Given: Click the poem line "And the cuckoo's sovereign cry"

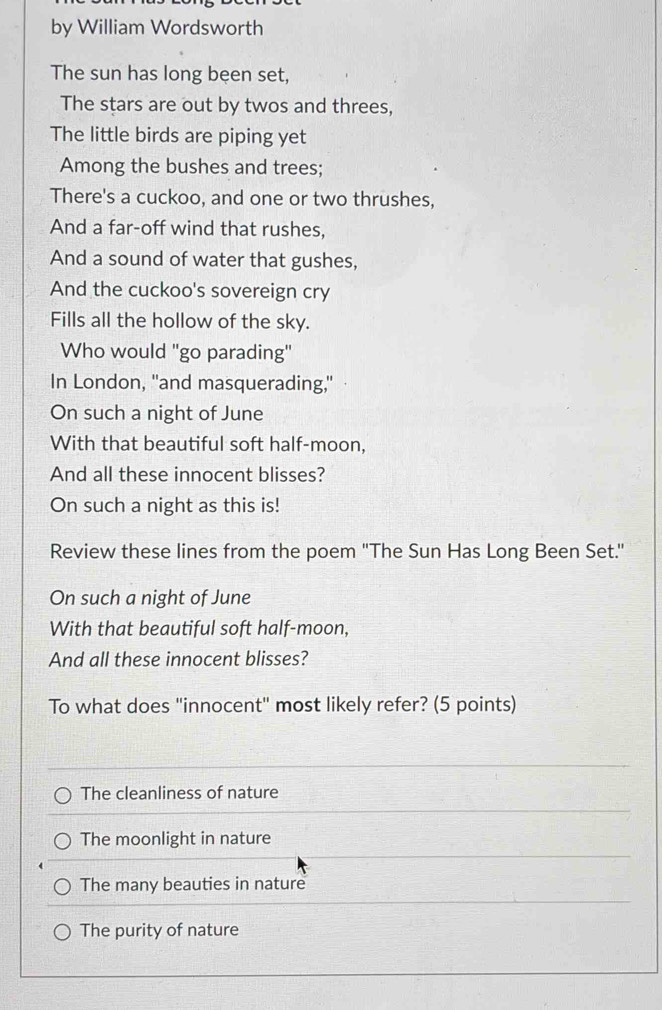Looking at the screenshot, I should pos(190,291).
